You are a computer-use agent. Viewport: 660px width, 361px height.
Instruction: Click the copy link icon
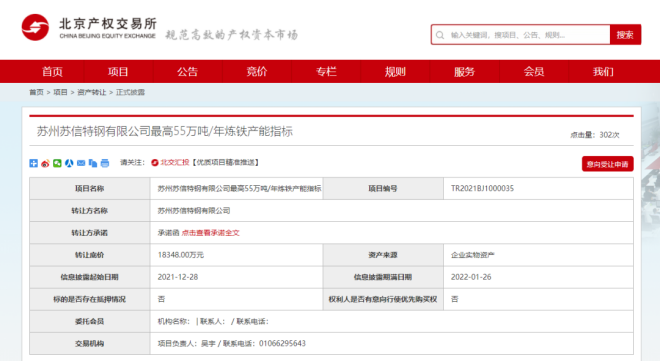click(93, 163)
